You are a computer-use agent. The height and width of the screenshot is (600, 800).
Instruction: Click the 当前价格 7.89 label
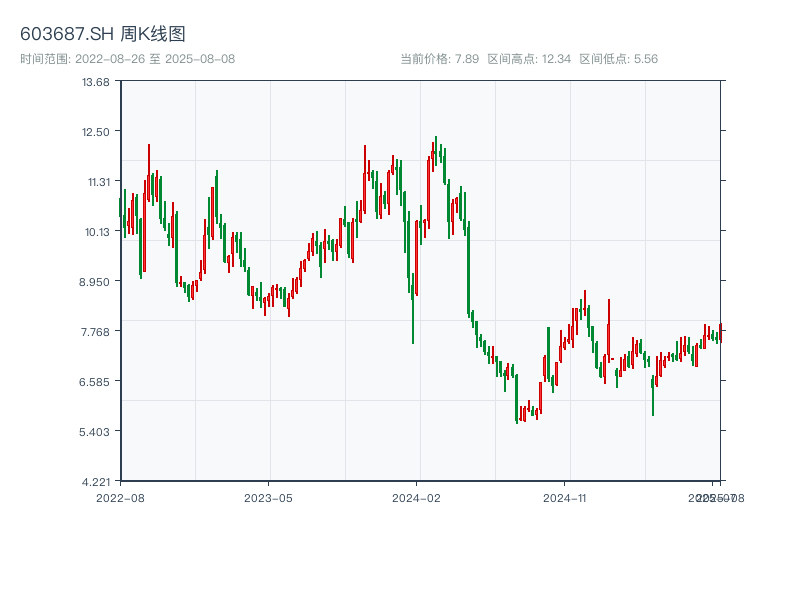coord(439,59)
